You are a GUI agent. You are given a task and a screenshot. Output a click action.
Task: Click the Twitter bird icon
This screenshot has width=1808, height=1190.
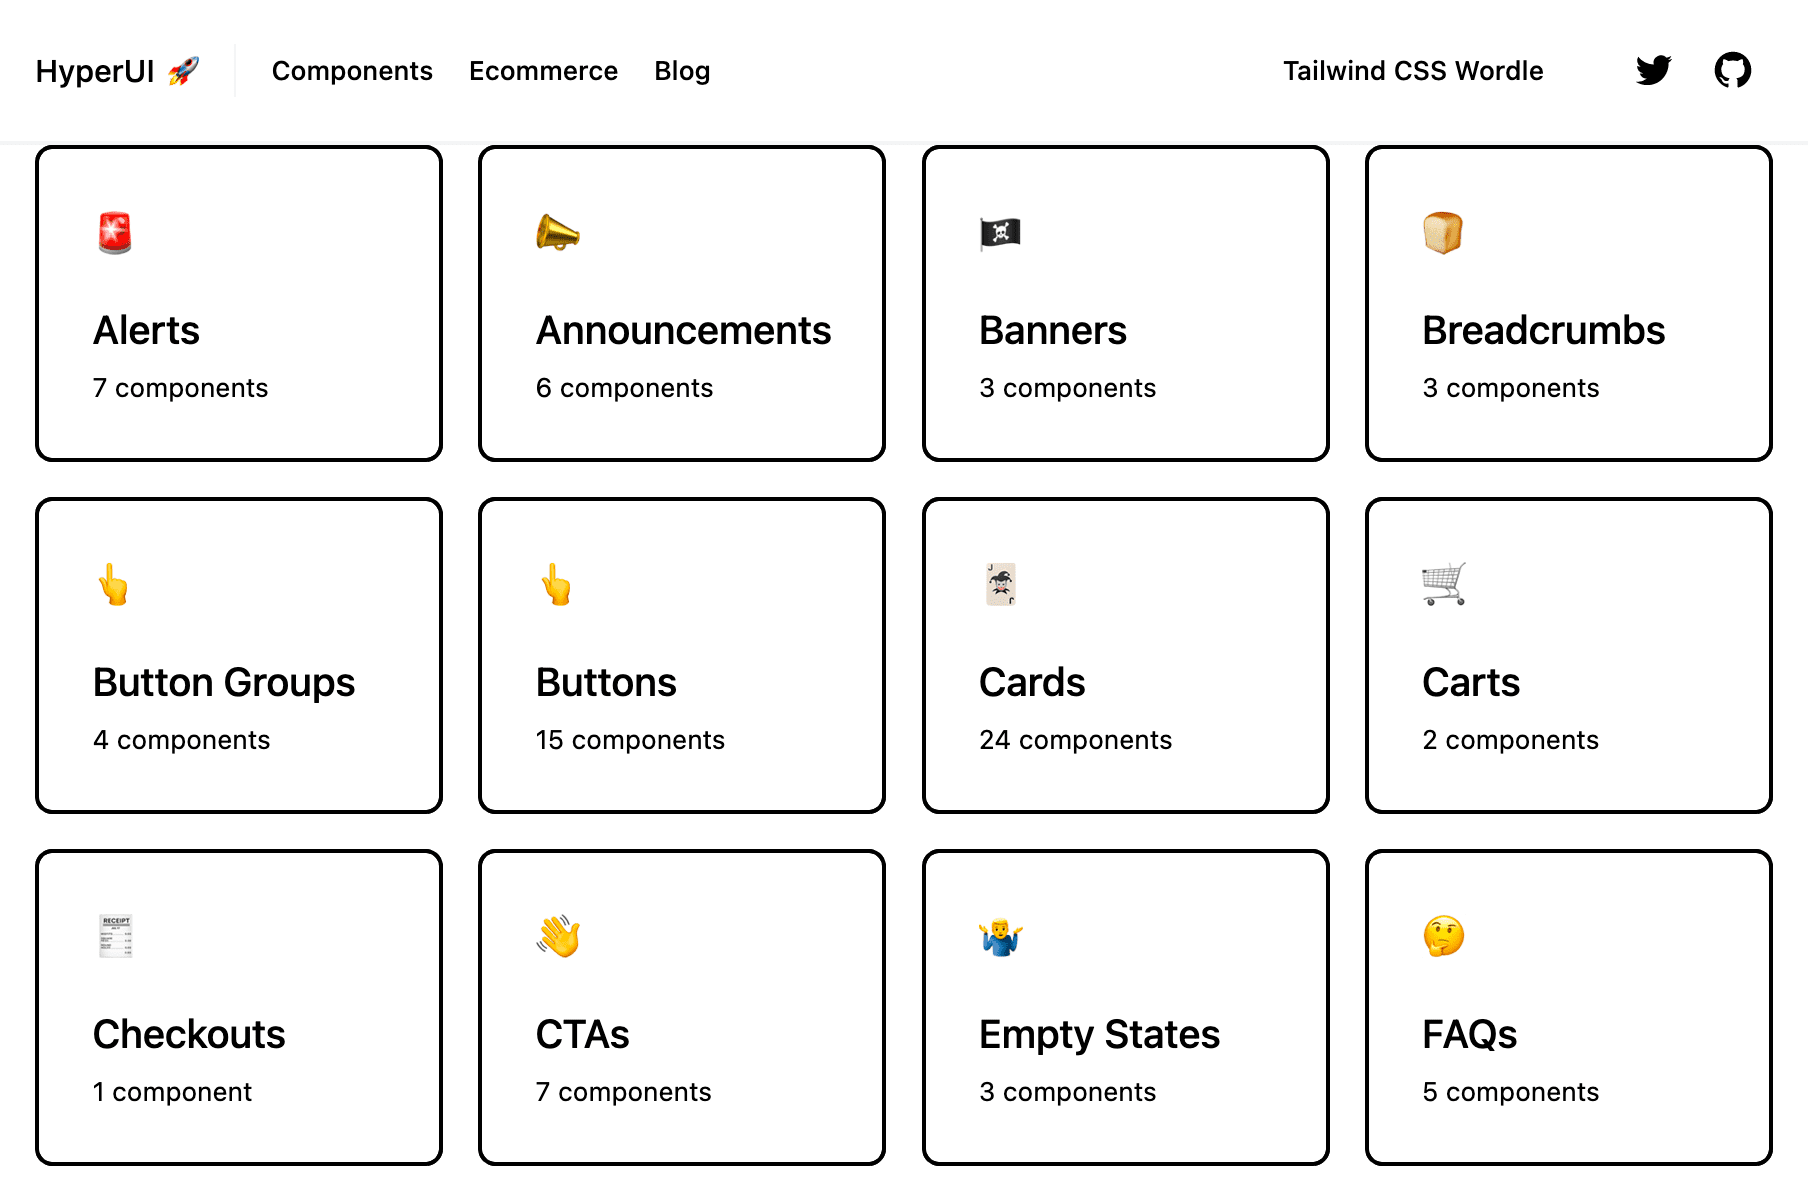click(x=1652, y=70)
